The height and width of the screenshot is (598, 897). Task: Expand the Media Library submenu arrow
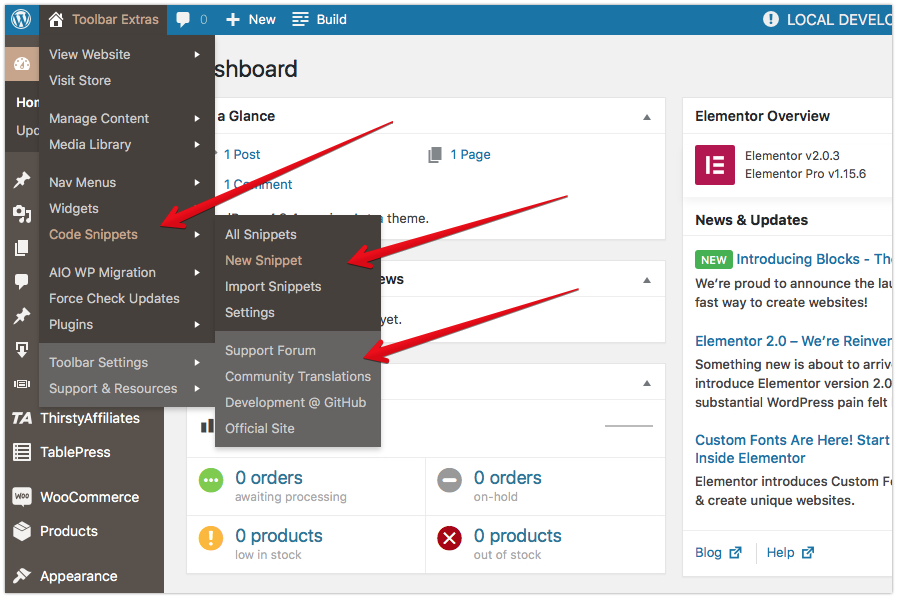(197, 145)
